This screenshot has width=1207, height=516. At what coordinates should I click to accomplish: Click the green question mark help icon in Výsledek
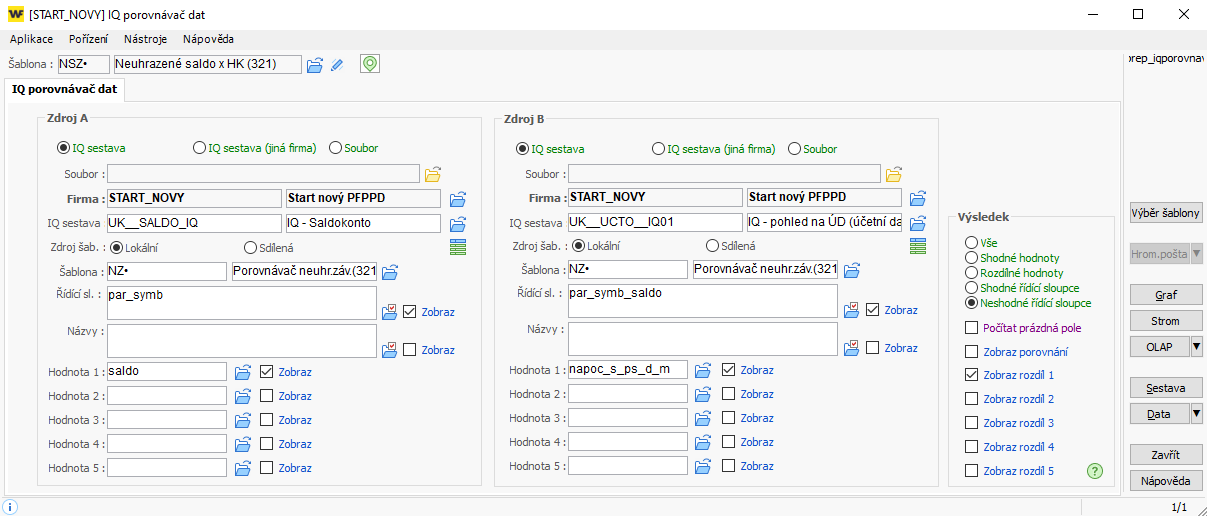pyautogui.click(x=1094, y=471)
